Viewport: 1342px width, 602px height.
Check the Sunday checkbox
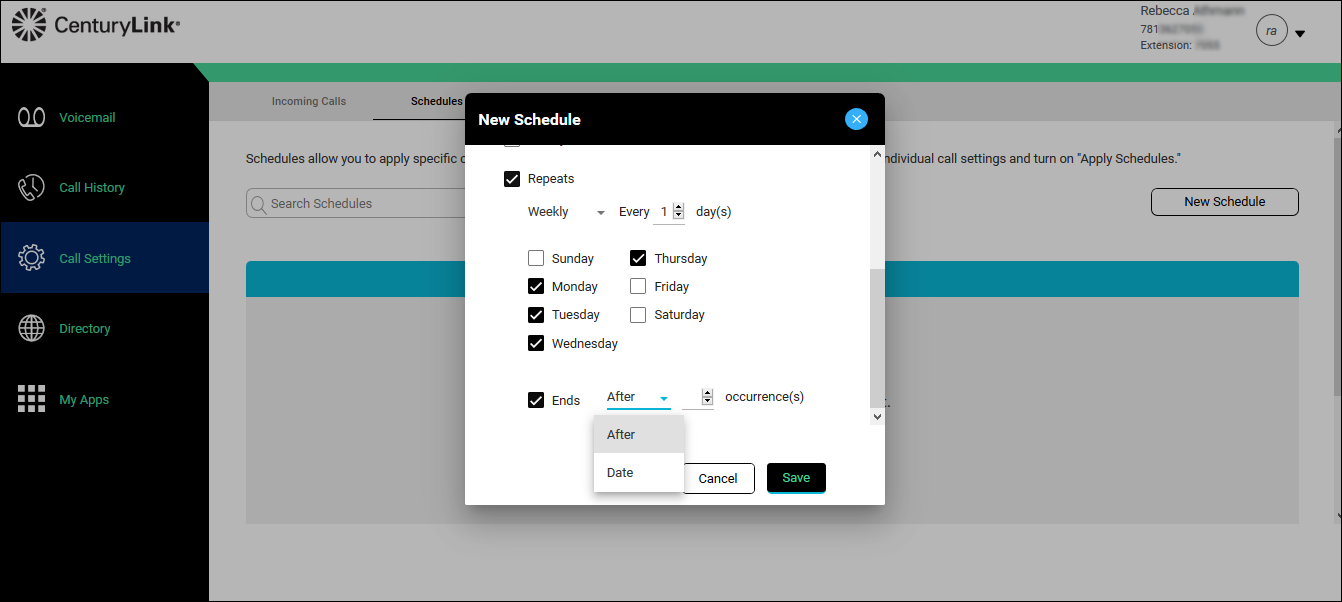(537, 258)
